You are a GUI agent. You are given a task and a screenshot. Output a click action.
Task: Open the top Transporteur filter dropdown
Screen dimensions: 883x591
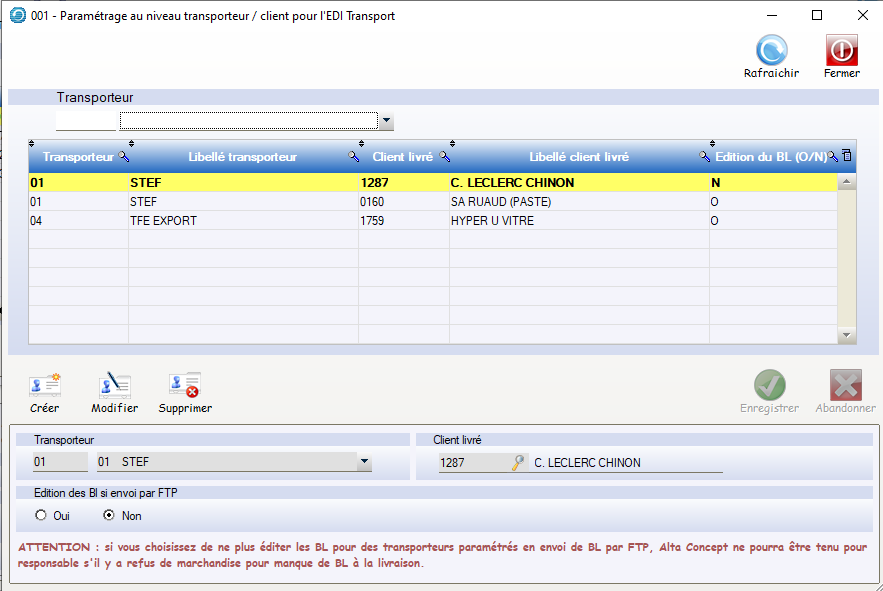tap(386, 122)
